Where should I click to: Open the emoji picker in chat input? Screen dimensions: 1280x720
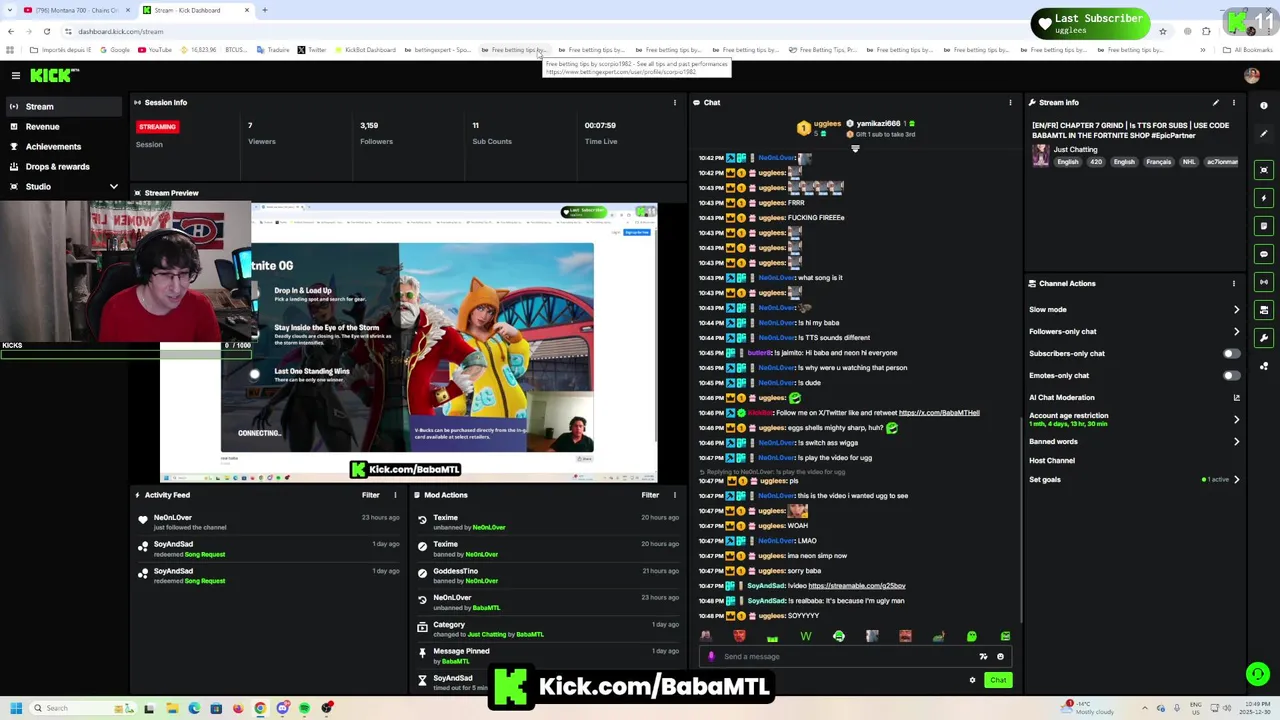(x=1000, y=657)
